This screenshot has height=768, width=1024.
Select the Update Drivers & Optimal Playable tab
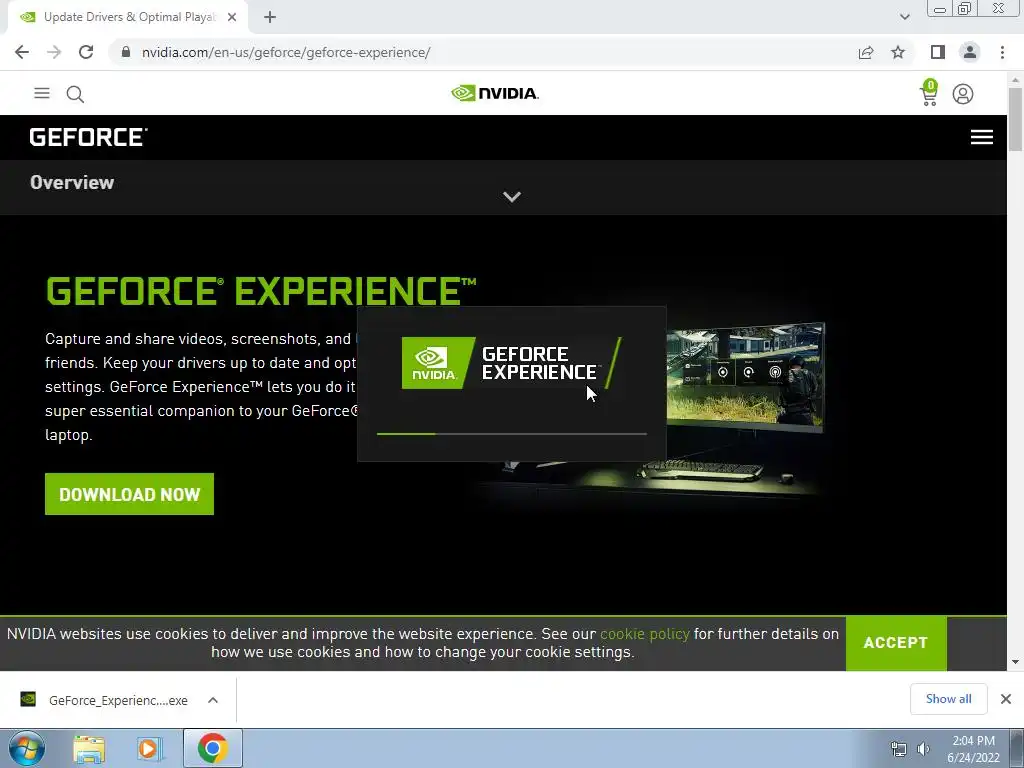129,17
